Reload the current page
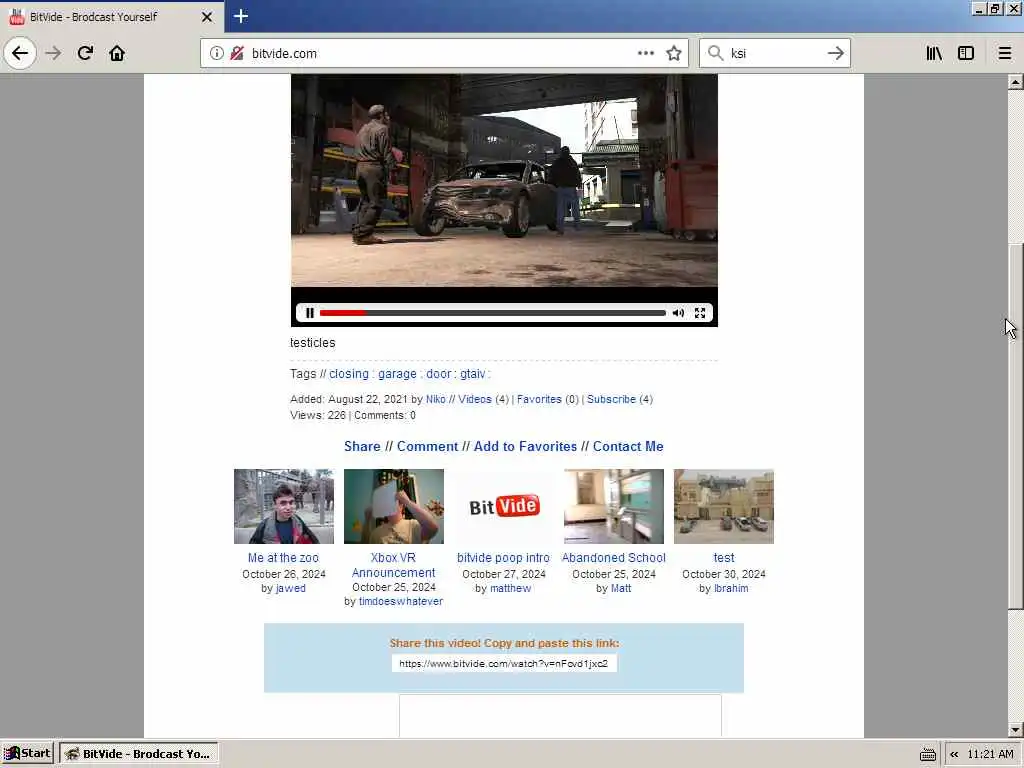The height and width of the screenshot is (768, 1024). [x=85, y=53]
